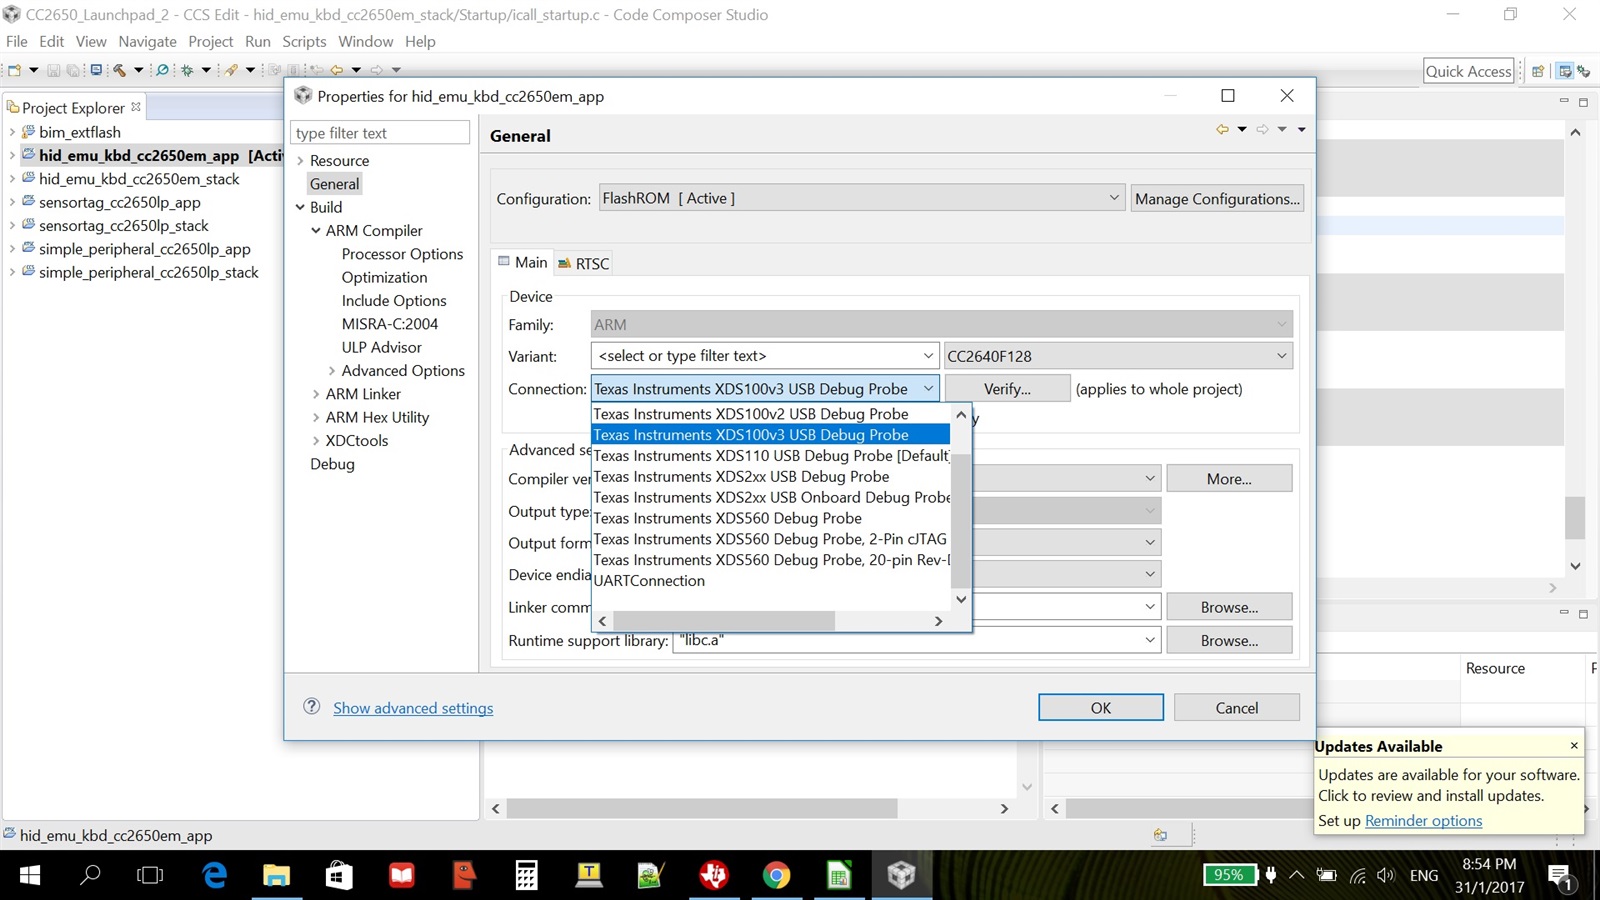Open Microsoft Edge from taskbar
The image size is (1600, 900).
[x=214, y=876]
